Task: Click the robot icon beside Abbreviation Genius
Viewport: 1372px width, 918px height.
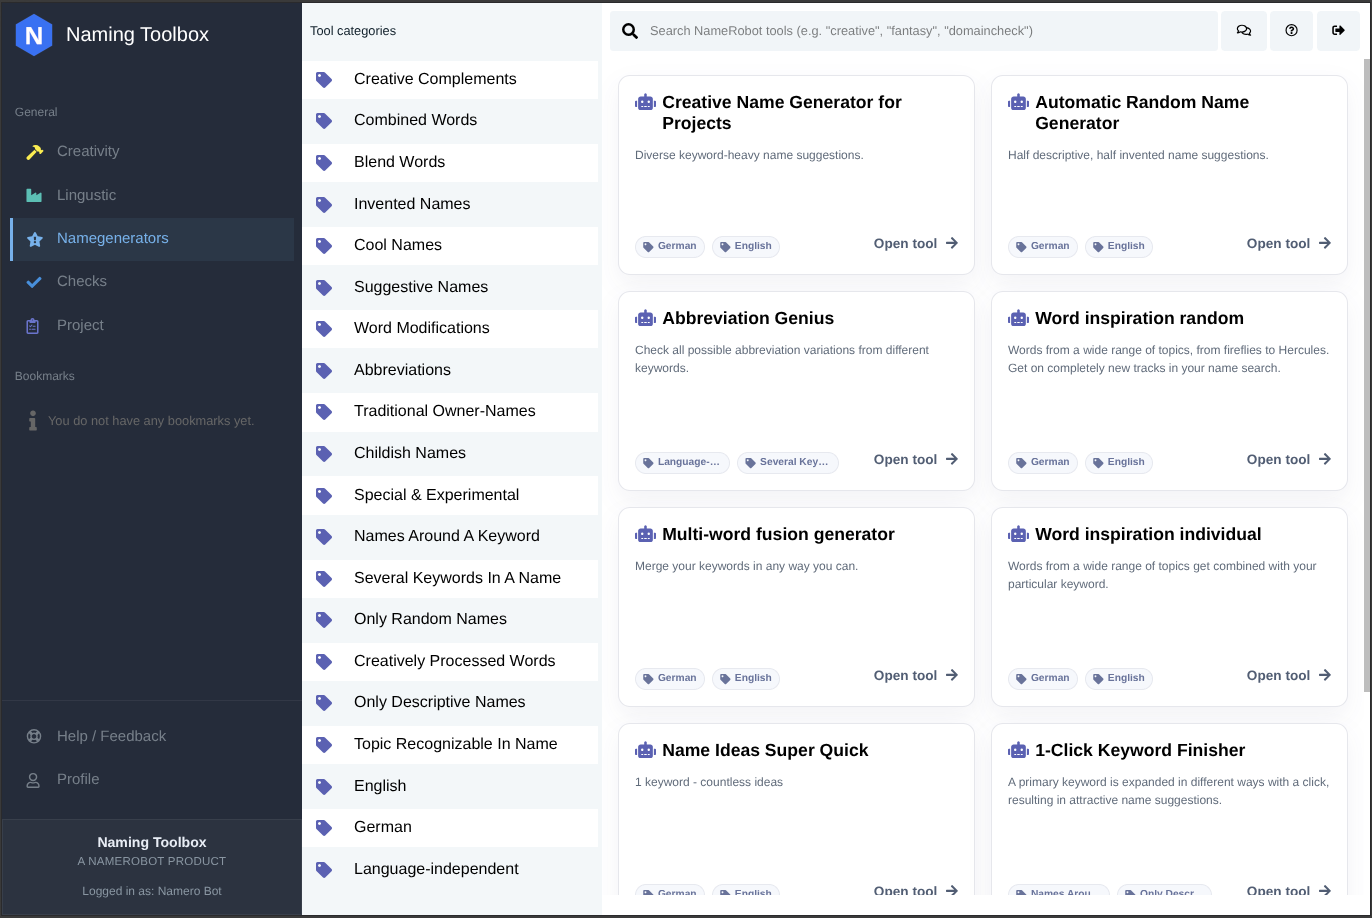Action: coord(645,318)
